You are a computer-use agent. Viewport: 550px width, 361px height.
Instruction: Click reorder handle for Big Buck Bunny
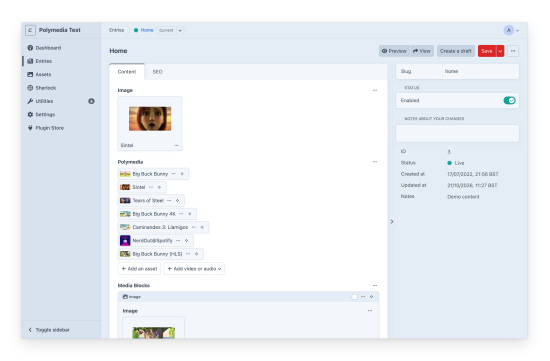[x=182, y=174]
